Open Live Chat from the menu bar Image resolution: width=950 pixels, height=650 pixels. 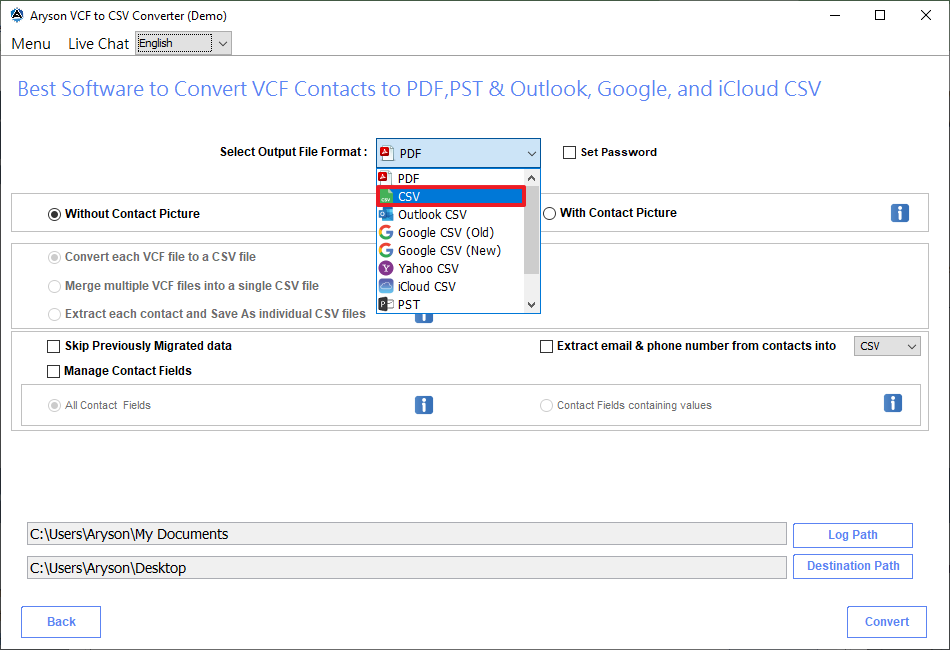pos(98,44)
